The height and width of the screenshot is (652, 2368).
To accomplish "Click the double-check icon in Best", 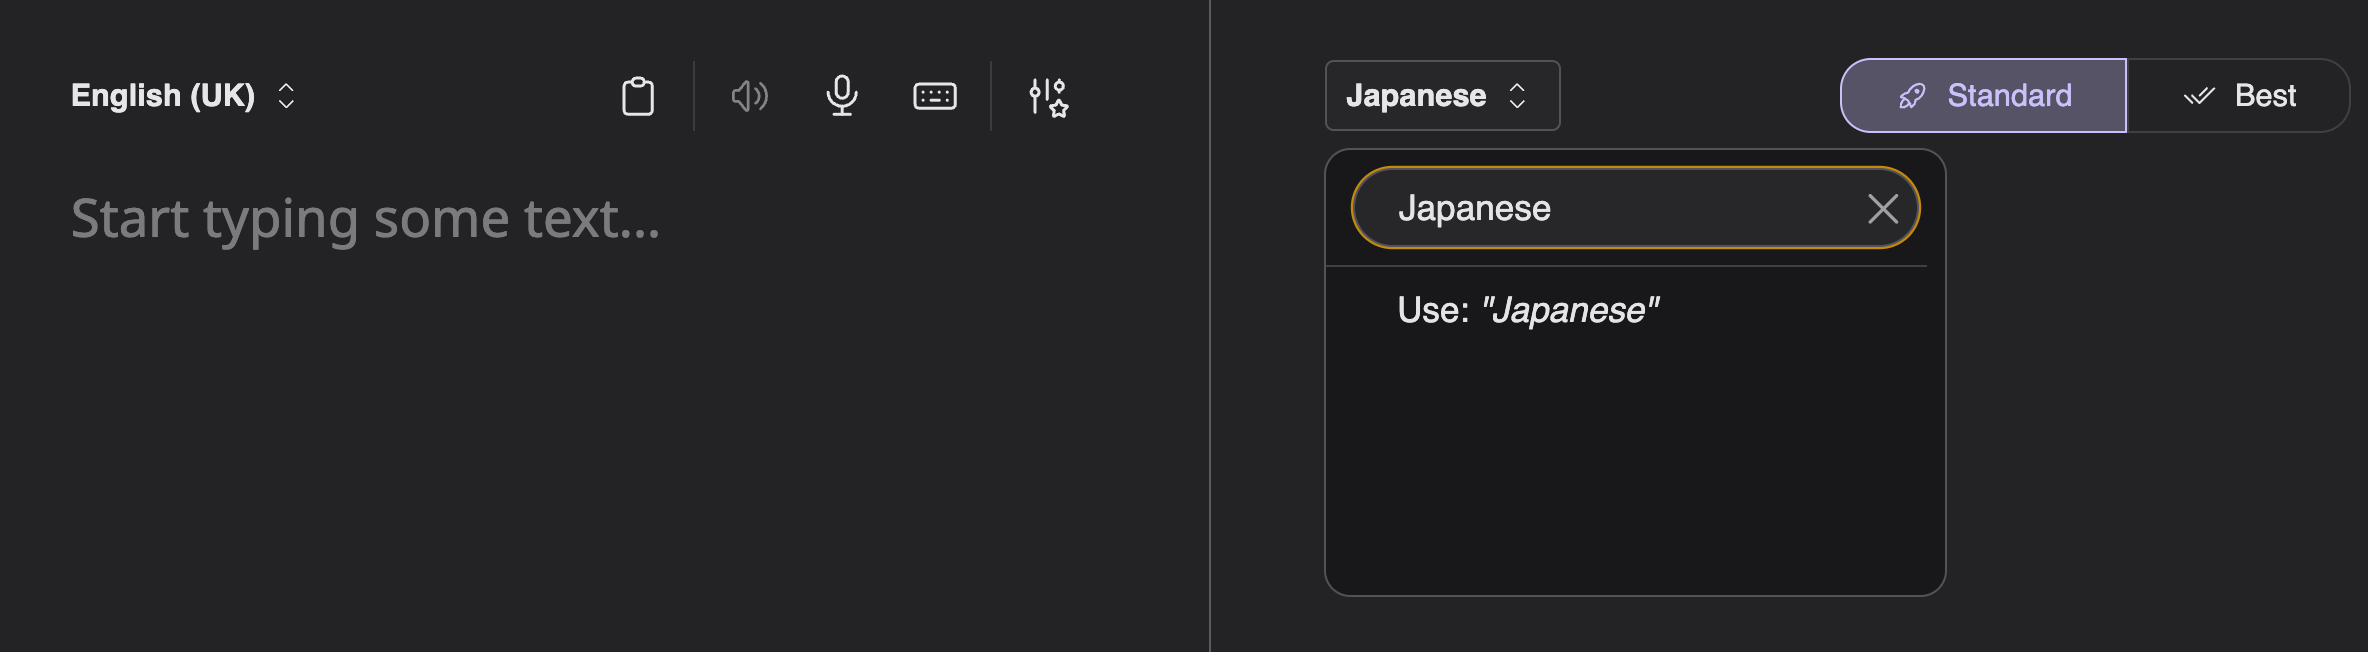I will 2199,96.
